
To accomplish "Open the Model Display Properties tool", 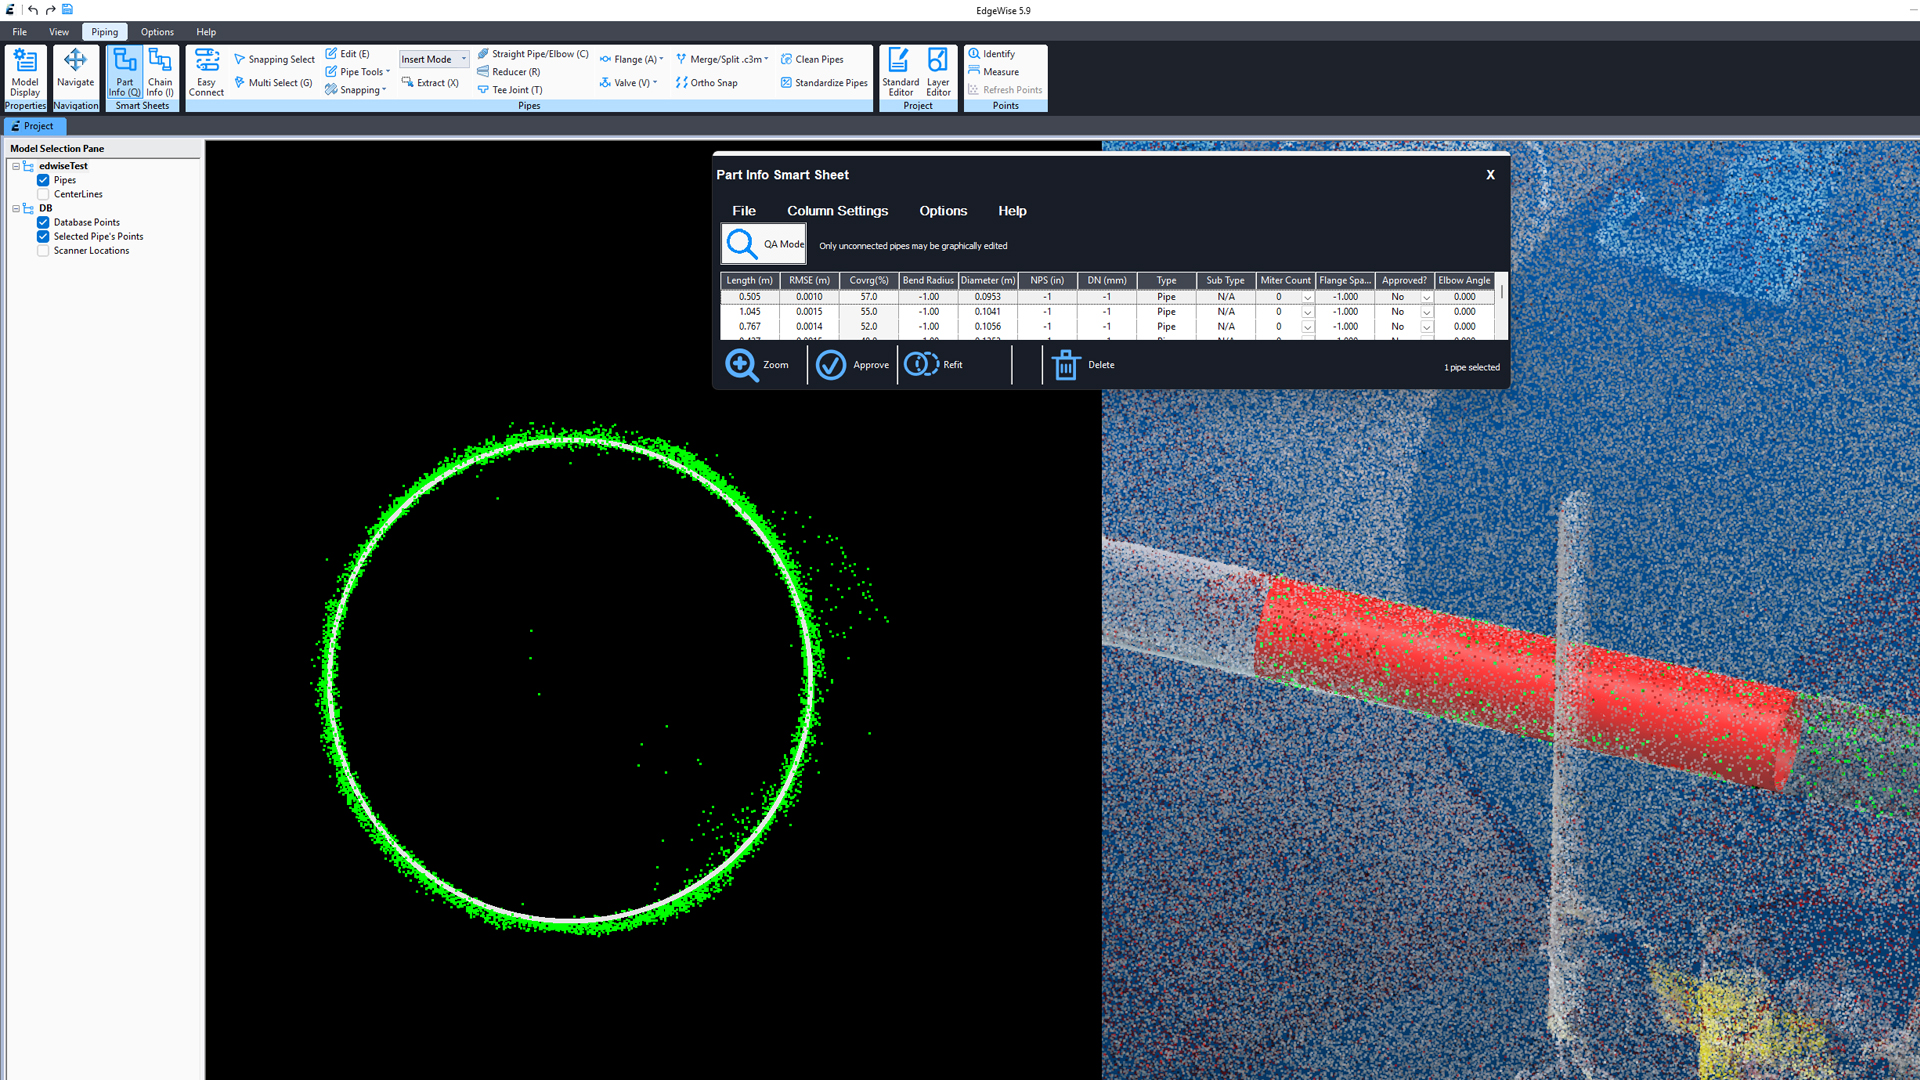I will [25, 72].
